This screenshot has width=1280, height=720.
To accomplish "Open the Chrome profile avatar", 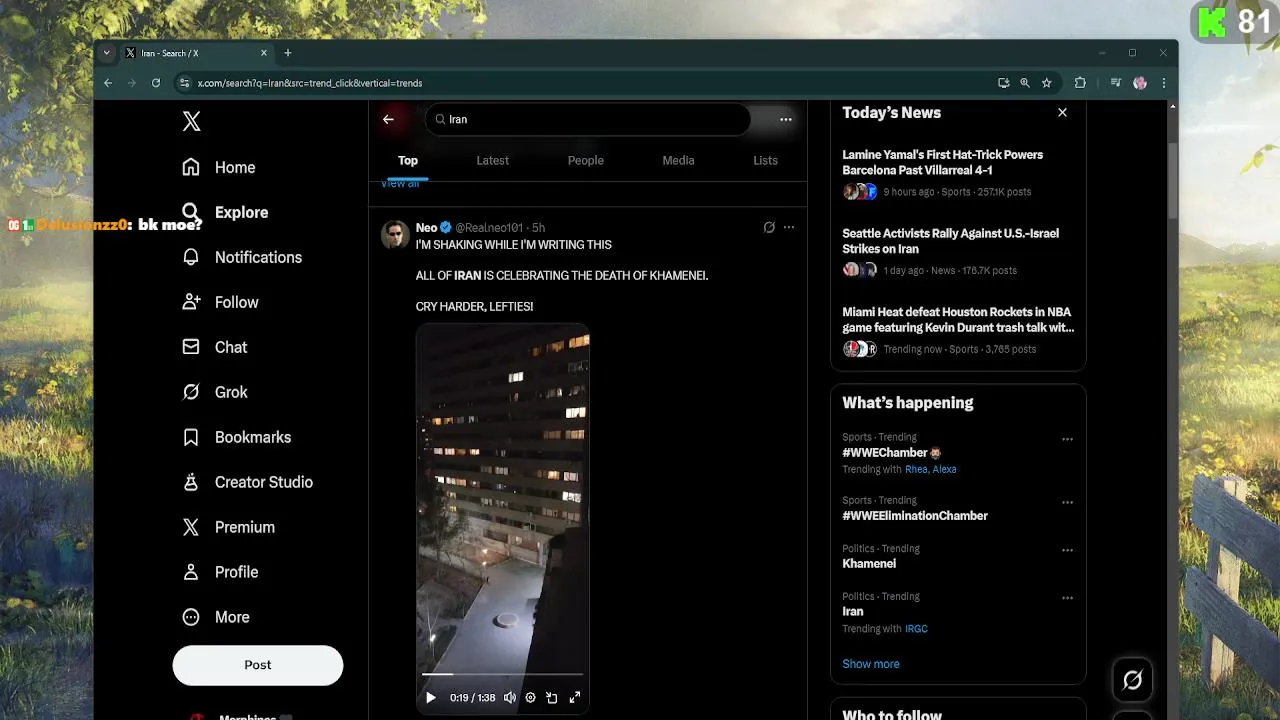I will point(1140,83).
